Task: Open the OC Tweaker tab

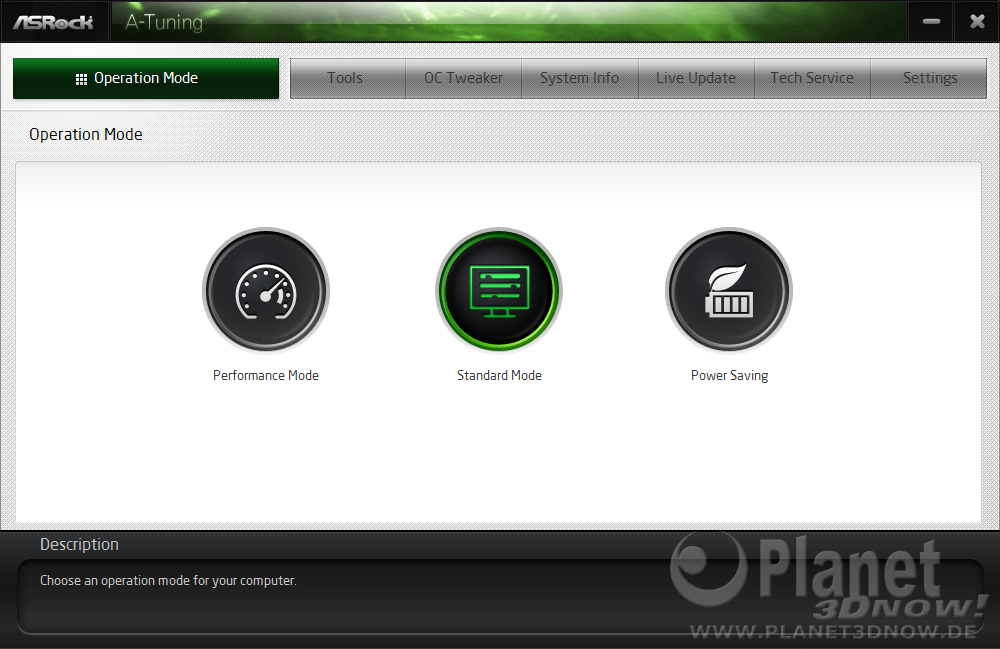Action: [x=464, y=78]
